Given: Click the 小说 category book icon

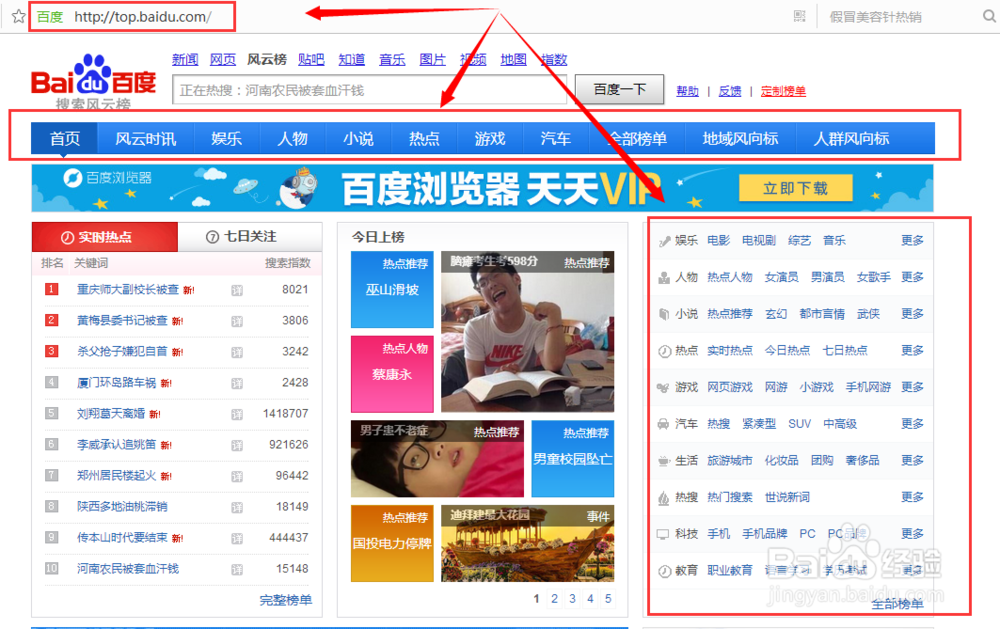Looking at the screenshot, I should click(664, 314).
